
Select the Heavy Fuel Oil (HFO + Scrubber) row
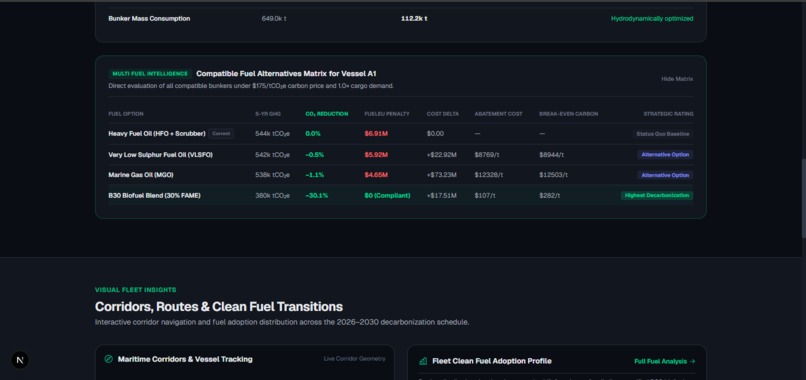coord(400,134)
